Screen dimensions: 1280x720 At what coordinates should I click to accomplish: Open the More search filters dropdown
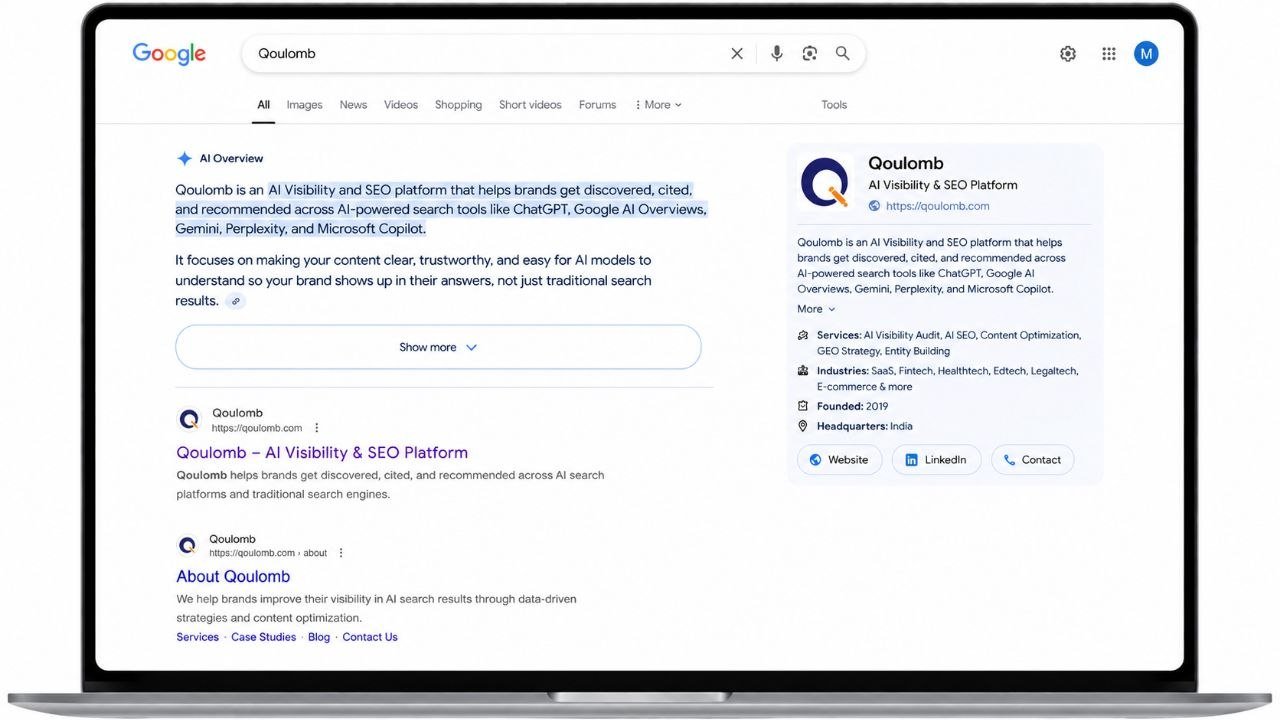tap(658, 105)
